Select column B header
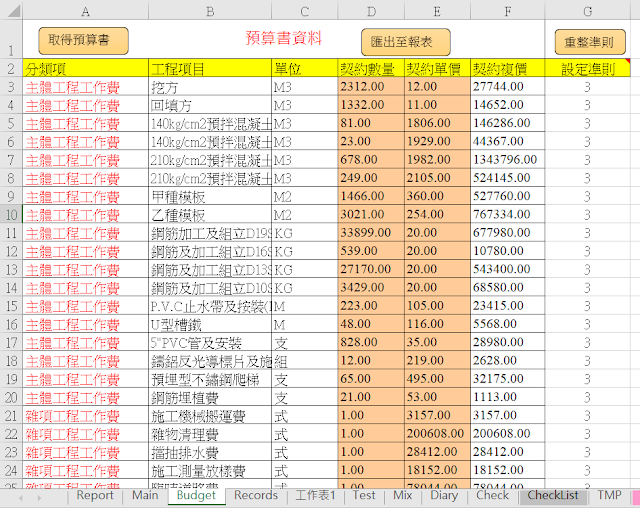 click(x=210, y=11)
